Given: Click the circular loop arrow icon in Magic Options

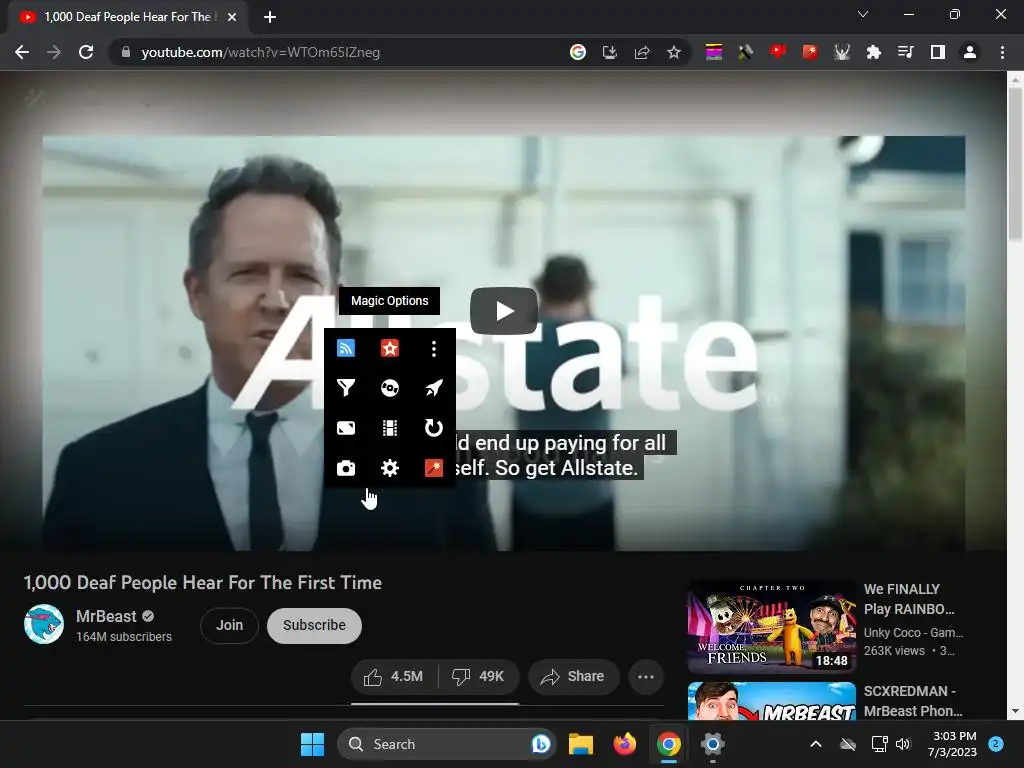Looking at the screenshot, I should 434,428.
